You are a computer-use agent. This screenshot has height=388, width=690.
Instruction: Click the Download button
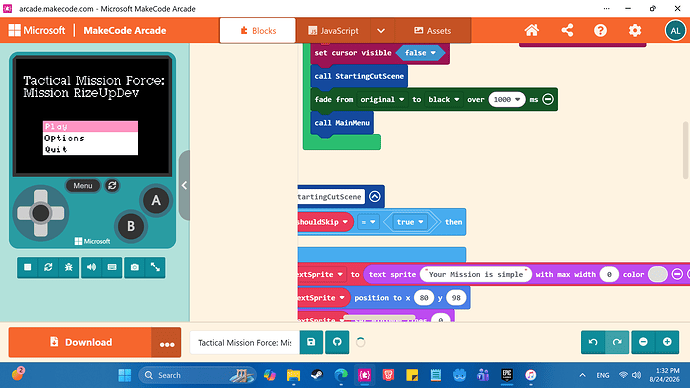coord(80,342)
